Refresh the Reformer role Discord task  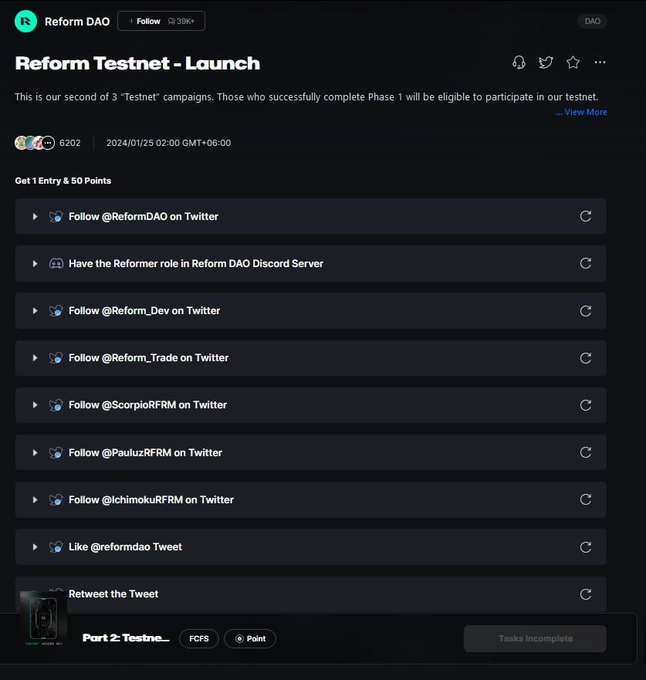(585, 263)
